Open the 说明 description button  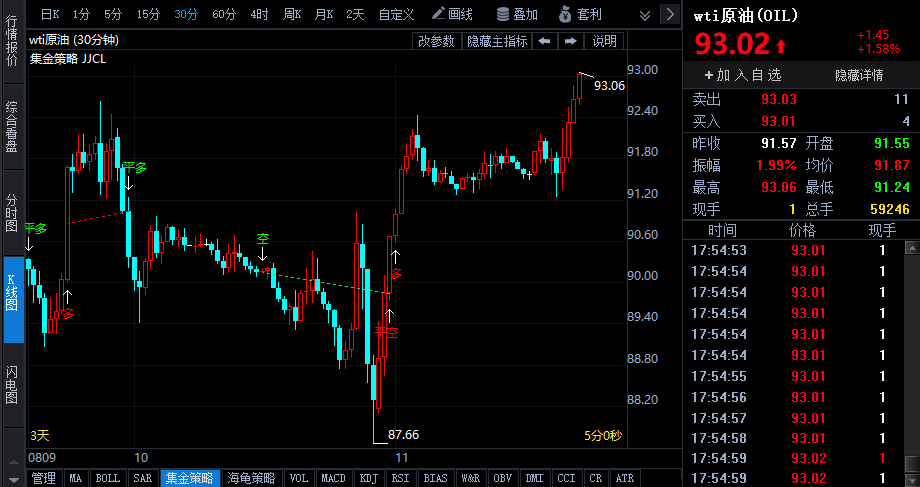(x=604, y=40)
